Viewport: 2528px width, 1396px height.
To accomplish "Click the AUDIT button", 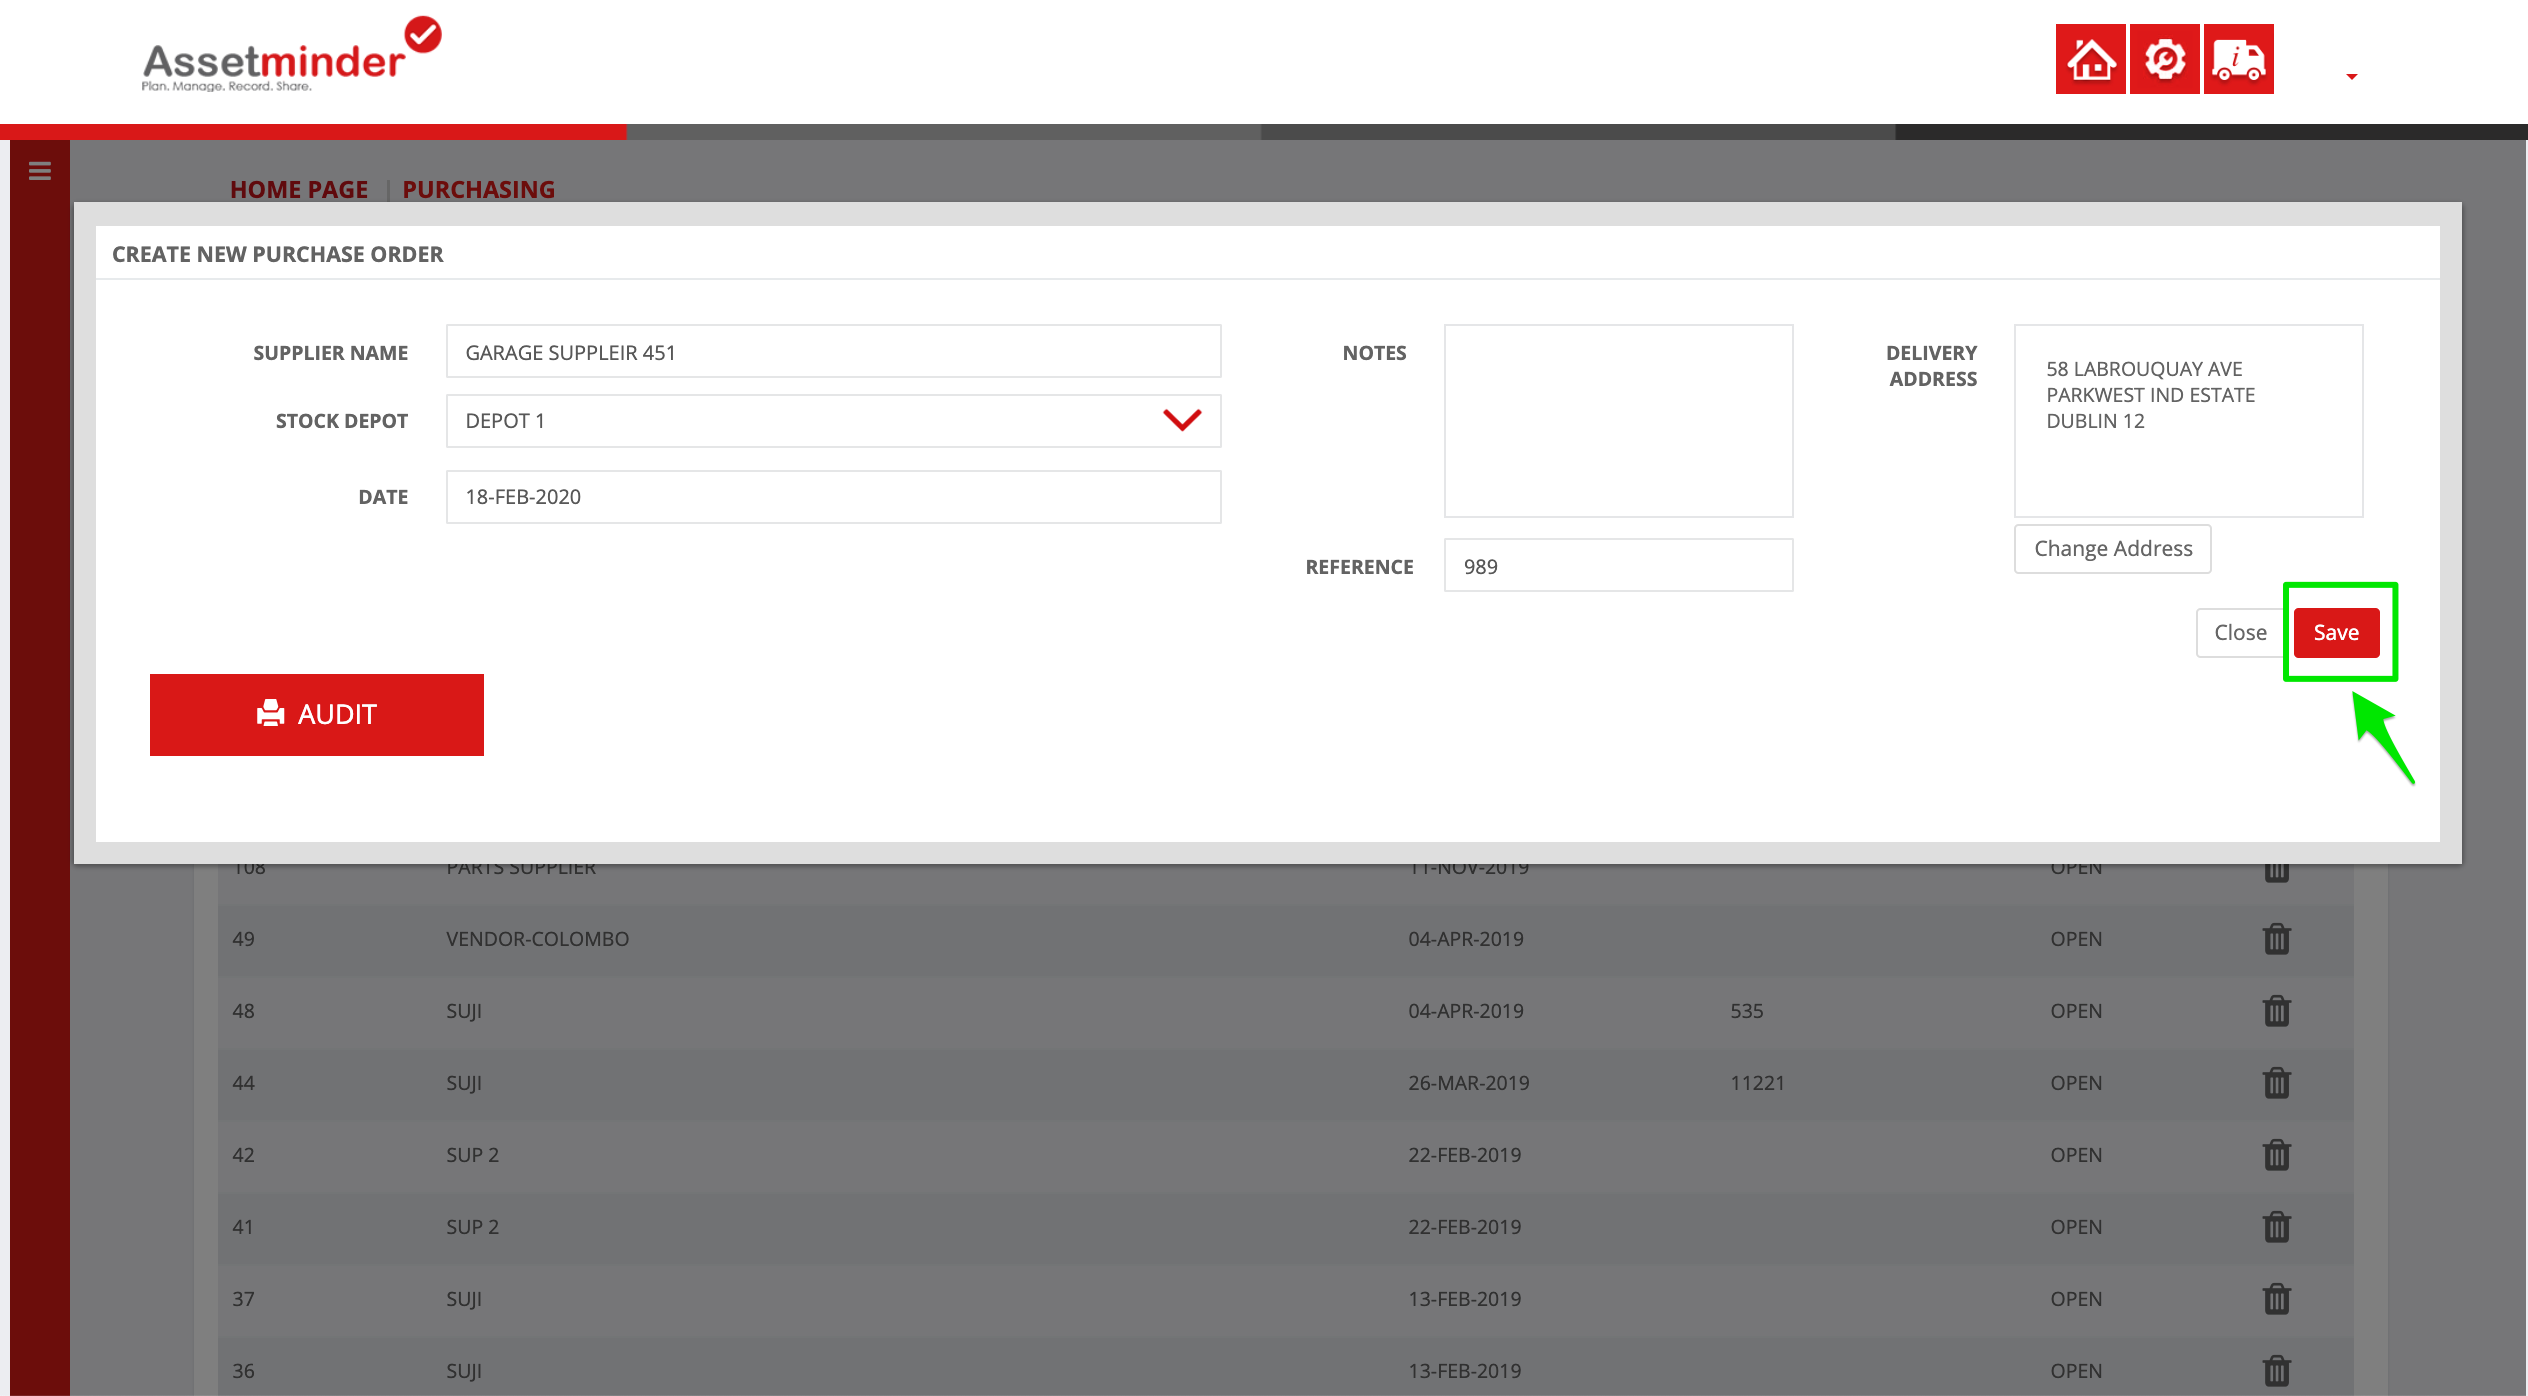I will [316, 715].
